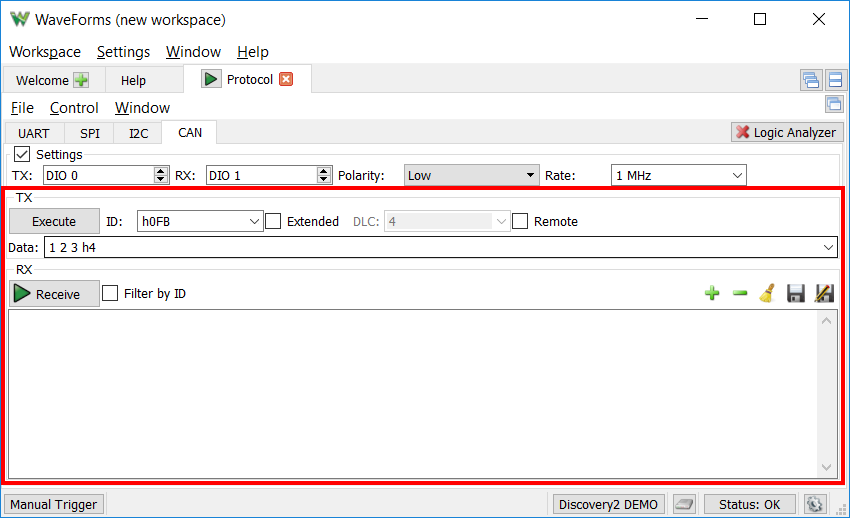Viewport: 850px width, 518px height.
Task: Expand the Data field dropdown arrow
Action: coord(828,247)
